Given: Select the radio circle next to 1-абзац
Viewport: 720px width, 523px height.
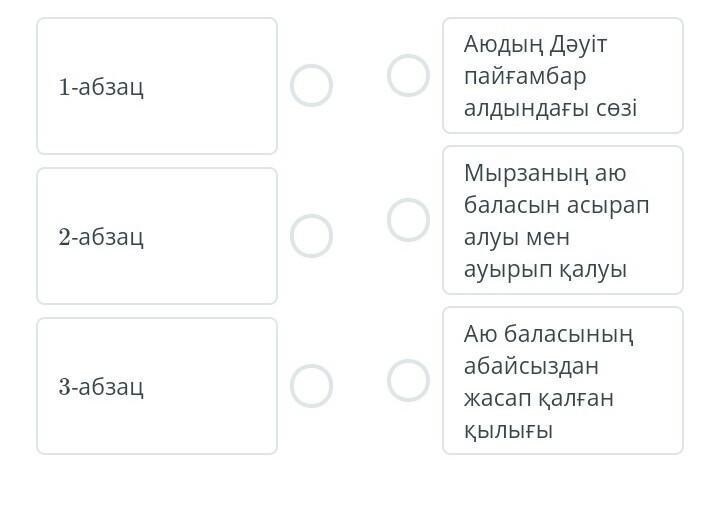Looking at the screenshot, I should [x=311, y=86].
